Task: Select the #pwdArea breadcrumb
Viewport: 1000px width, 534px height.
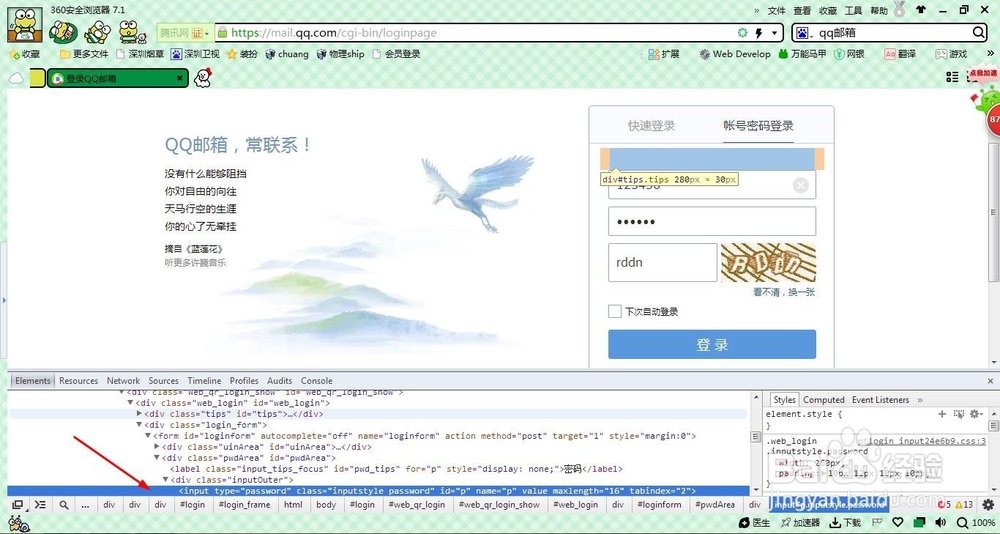Action: click(x=717, y=505)
